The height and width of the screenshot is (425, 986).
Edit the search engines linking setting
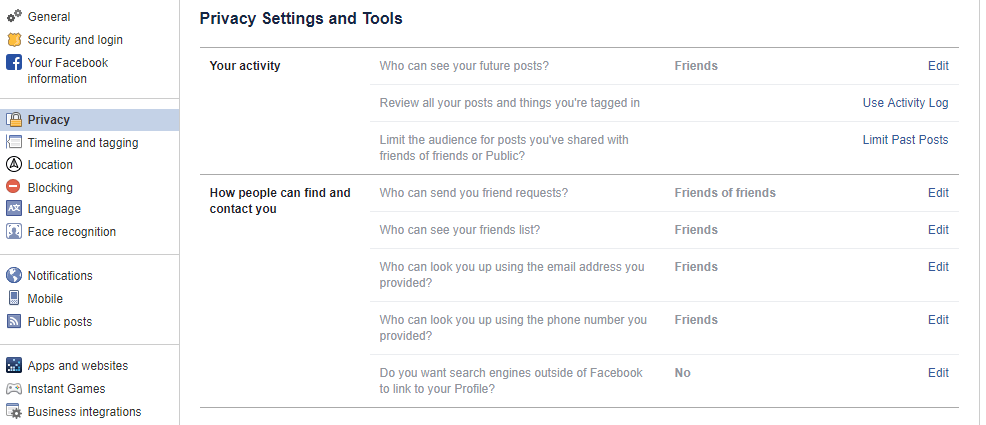[937, 373]
